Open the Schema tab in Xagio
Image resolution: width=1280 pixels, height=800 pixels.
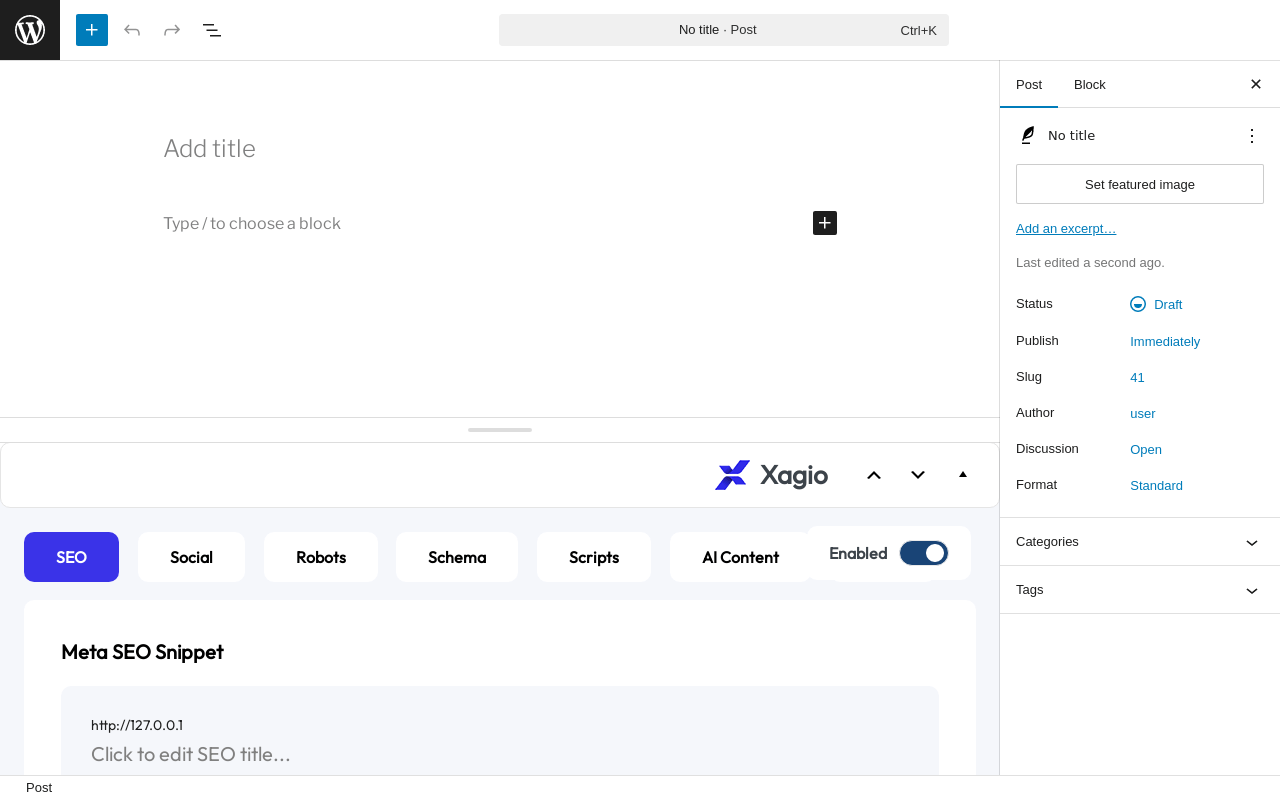457,557
